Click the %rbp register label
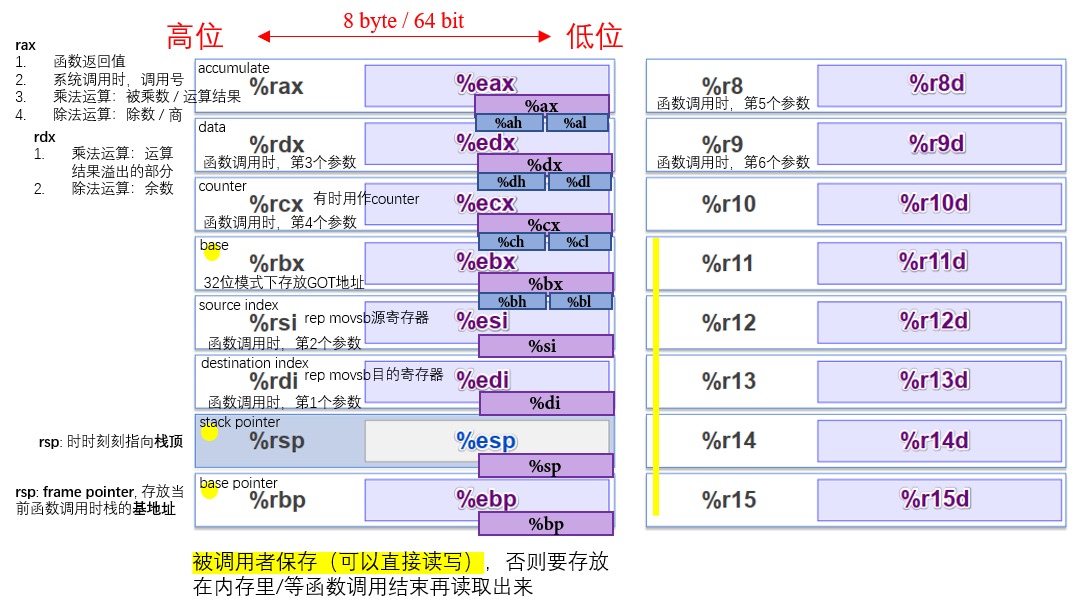The height and width of the screenshot is (612, 1091). 277,501
